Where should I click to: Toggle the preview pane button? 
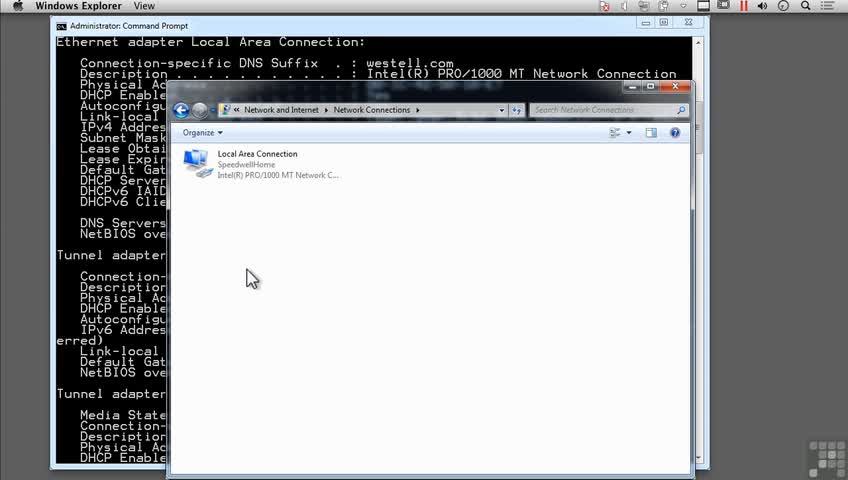click(651, 132)
